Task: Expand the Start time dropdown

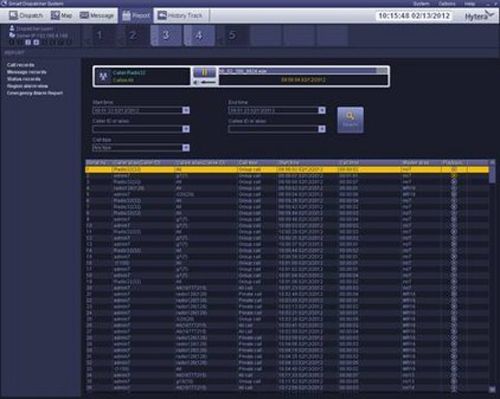Action: click(x=186, y=110)
